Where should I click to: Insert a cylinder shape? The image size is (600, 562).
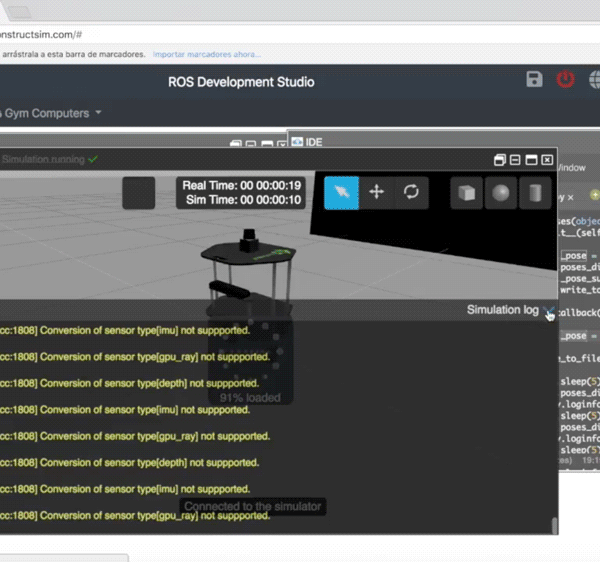(x=535, y=193)
